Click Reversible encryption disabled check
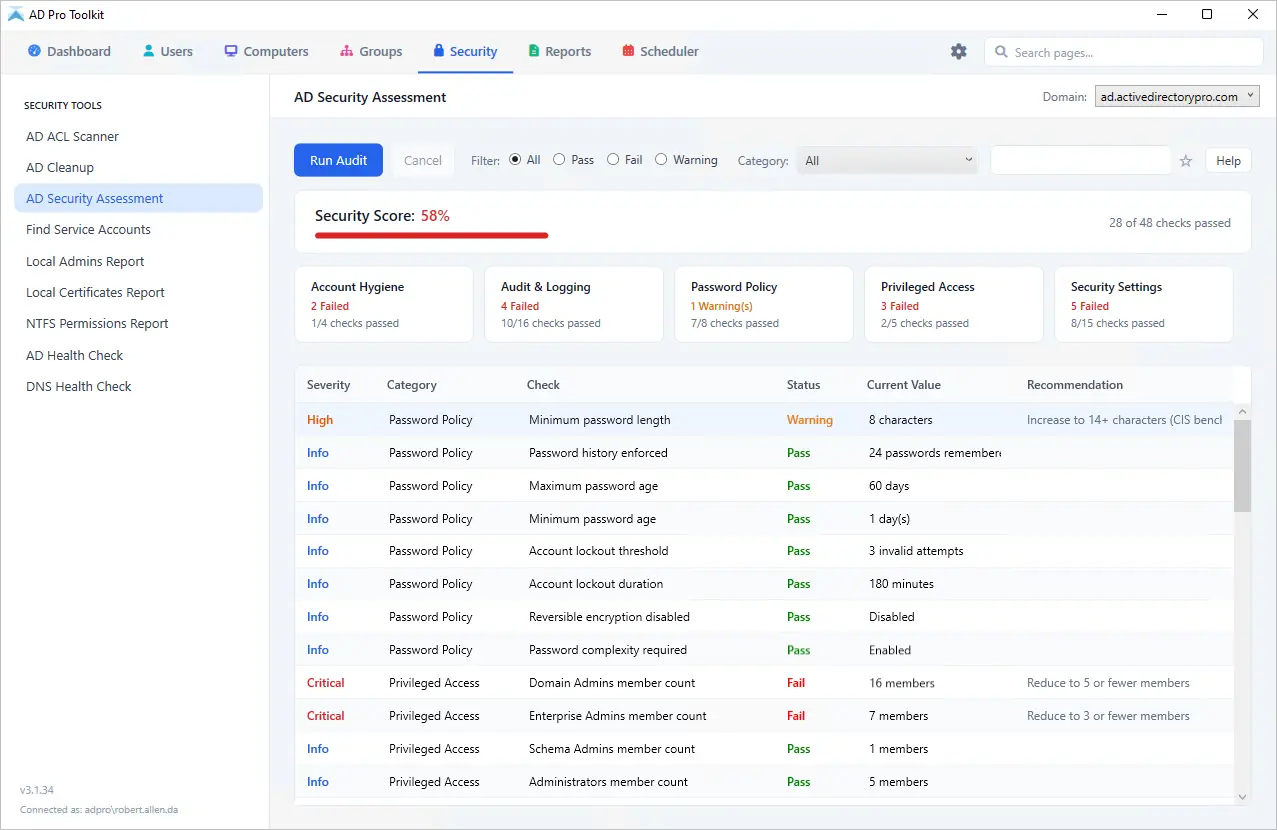 (x=609, y=617)
